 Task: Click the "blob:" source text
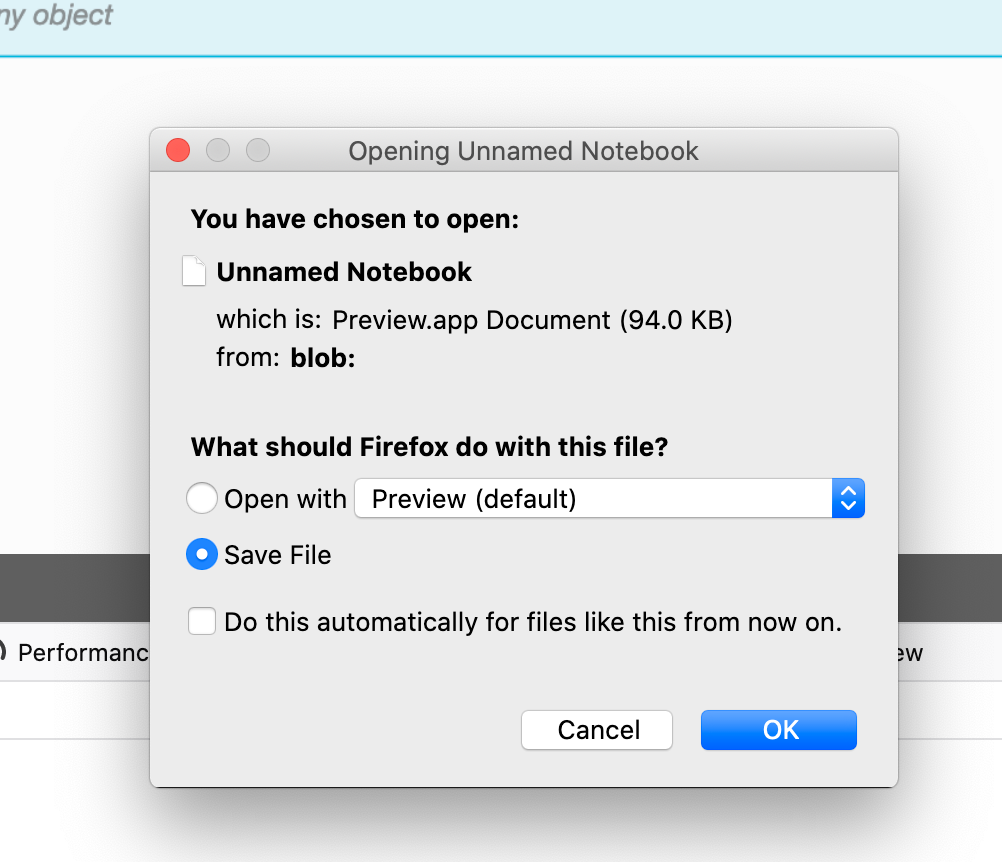tap(322, 357)
